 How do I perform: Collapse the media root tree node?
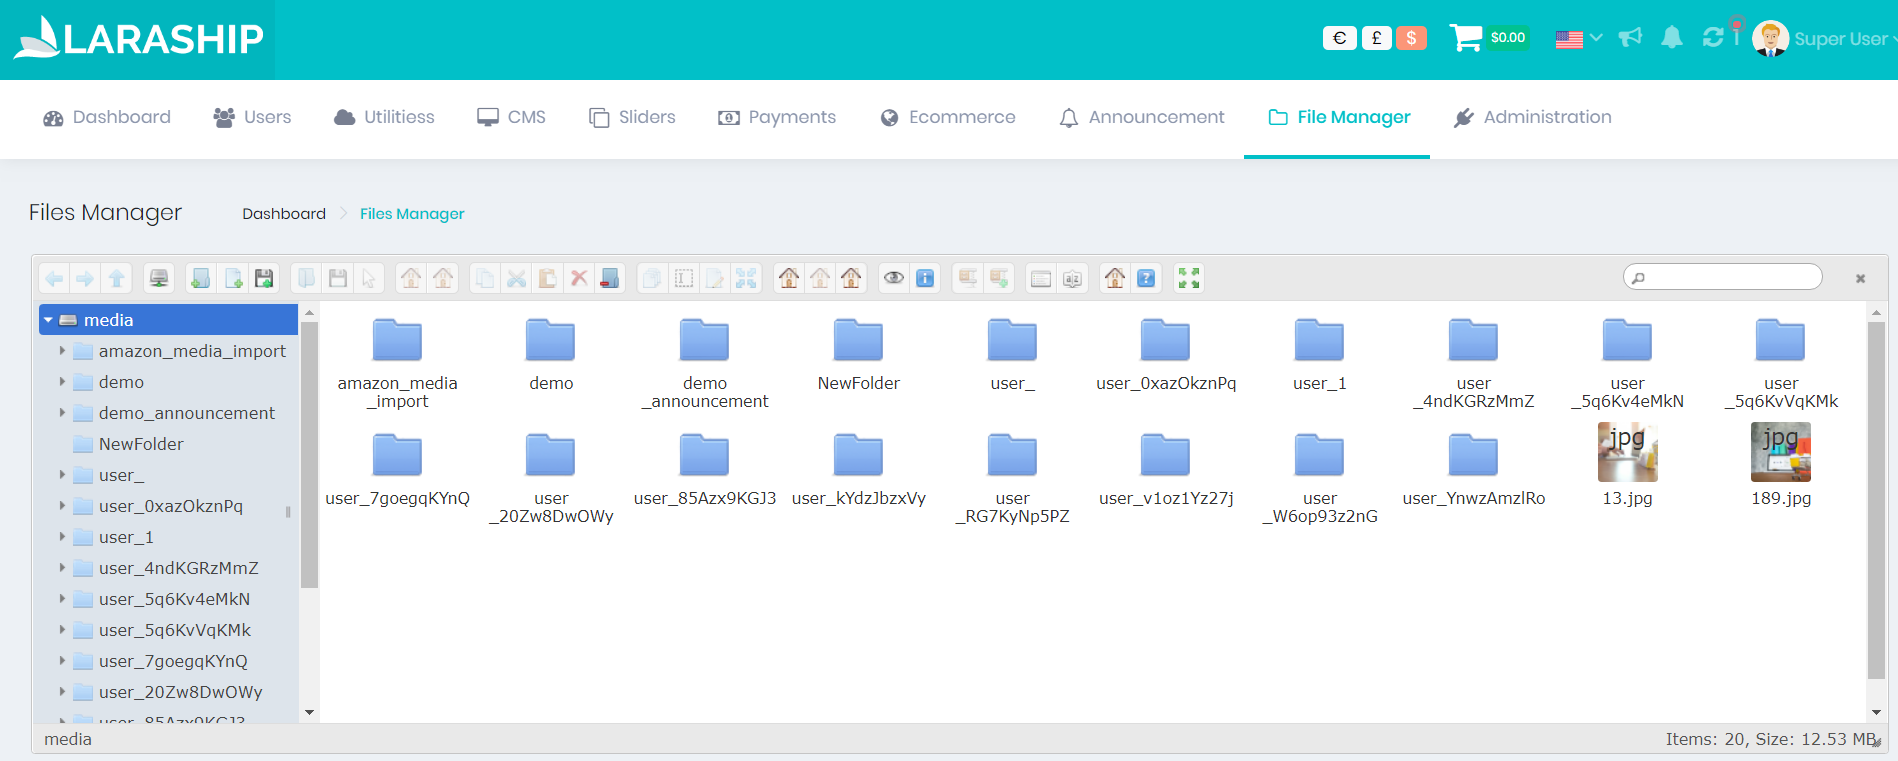[x=48, y=320]
